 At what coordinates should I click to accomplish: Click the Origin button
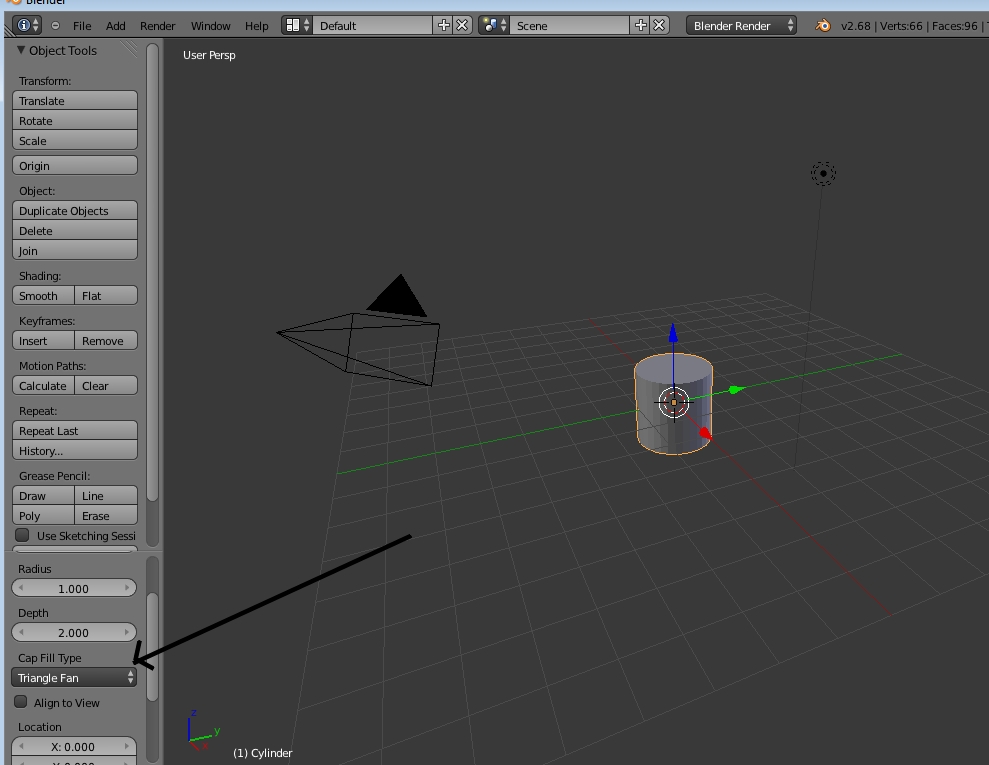(x=75, y=165)
